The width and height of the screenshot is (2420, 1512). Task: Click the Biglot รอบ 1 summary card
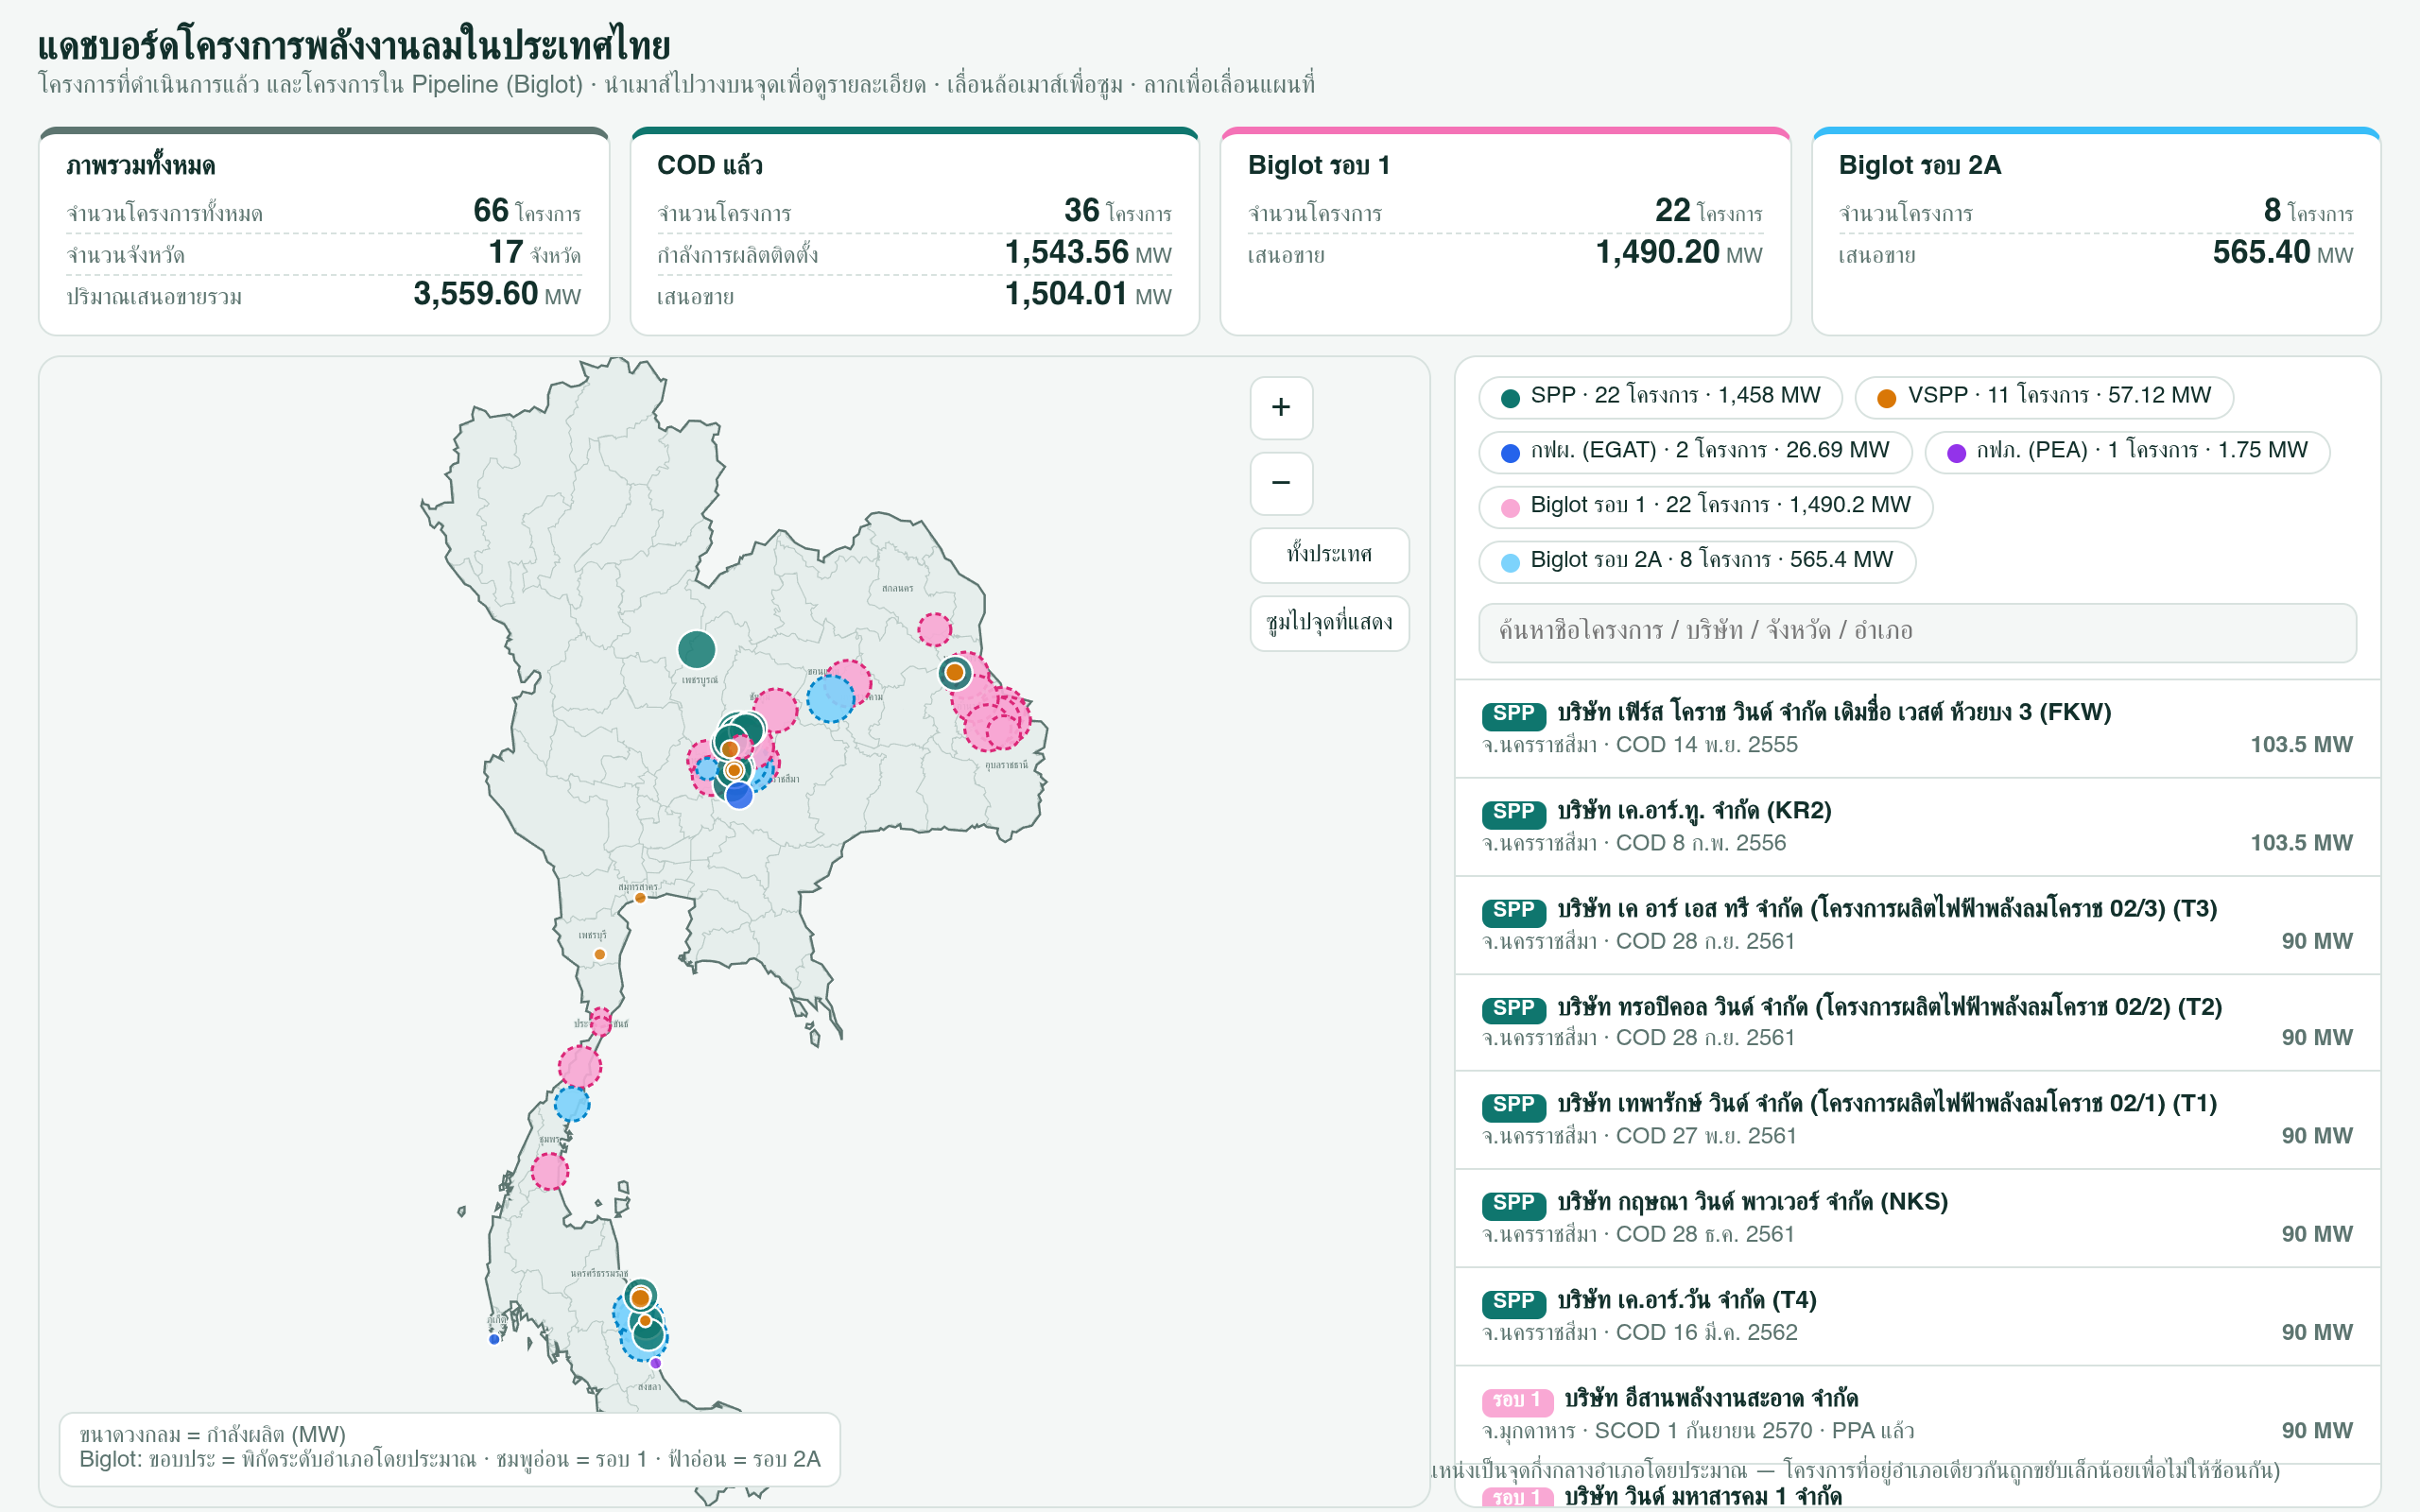(1505, 231)
